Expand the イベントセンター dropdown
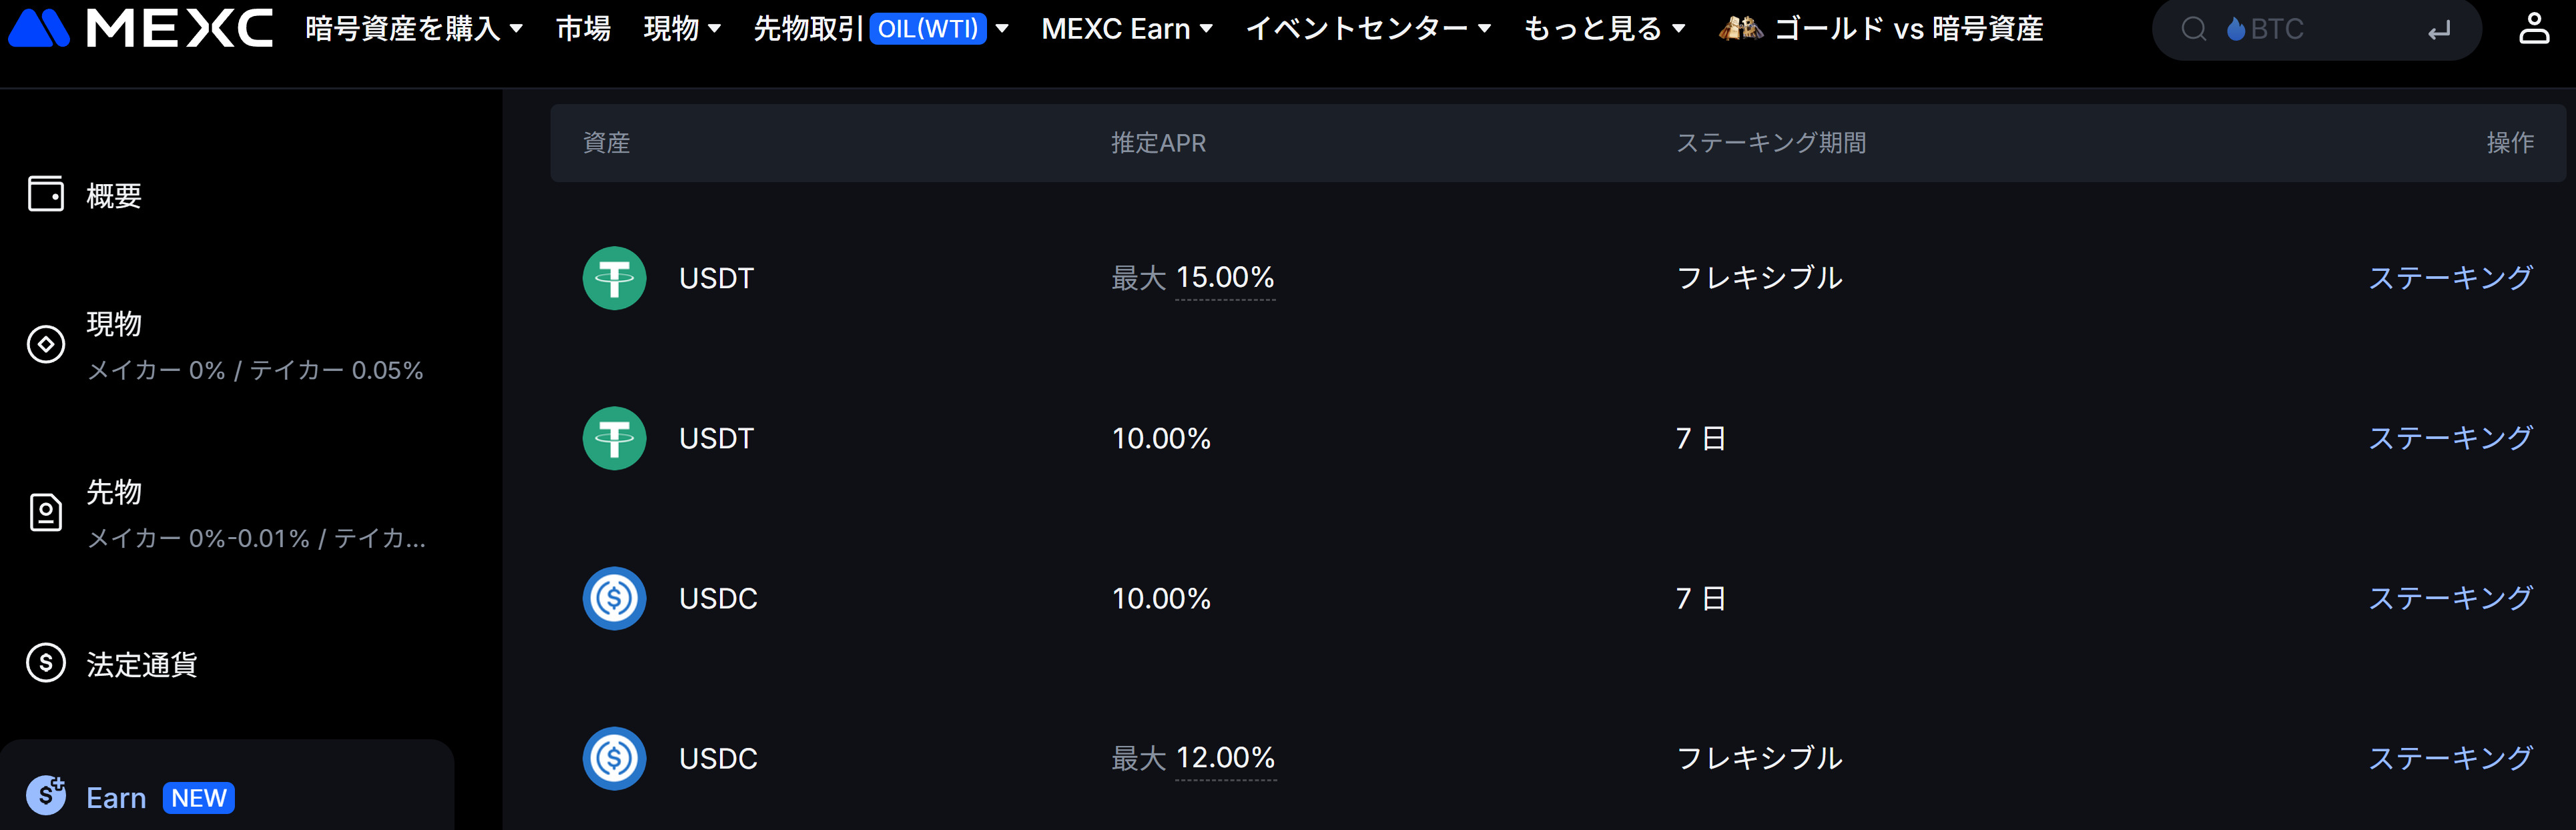Viewport: 2576px width, 830px height. click(1368, 29)
